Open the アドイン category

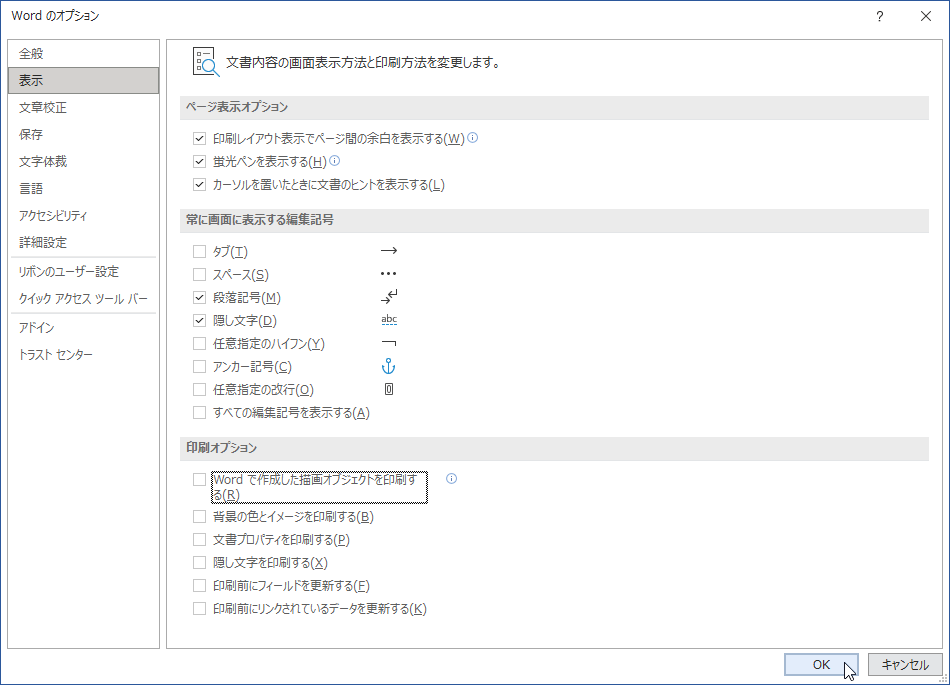(x=84, y=328)
